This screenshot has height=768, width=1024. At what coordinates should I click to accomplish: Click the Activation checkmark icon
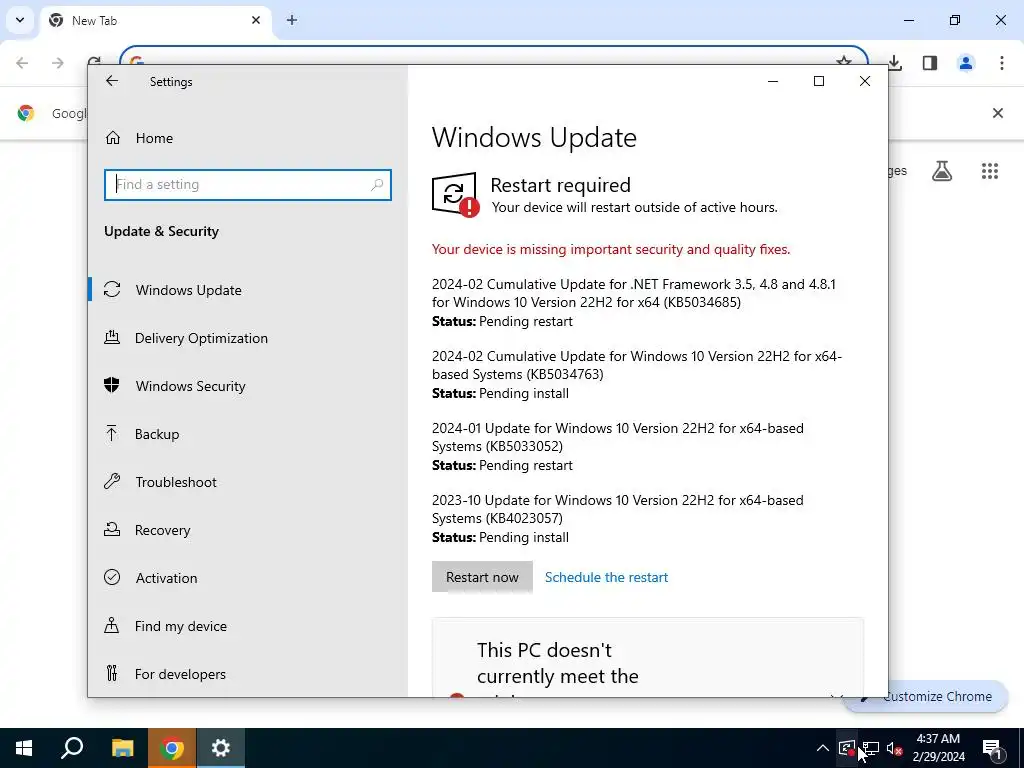coord(112,577)
